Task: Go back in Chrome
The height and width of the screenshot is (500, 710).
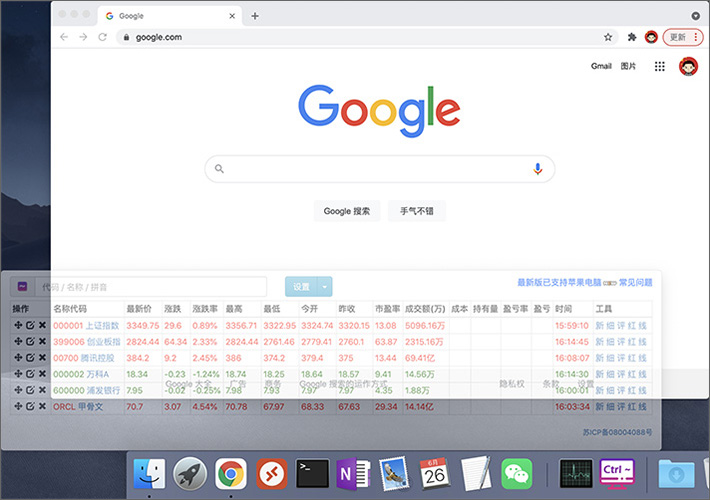Action: click(64, 37)
